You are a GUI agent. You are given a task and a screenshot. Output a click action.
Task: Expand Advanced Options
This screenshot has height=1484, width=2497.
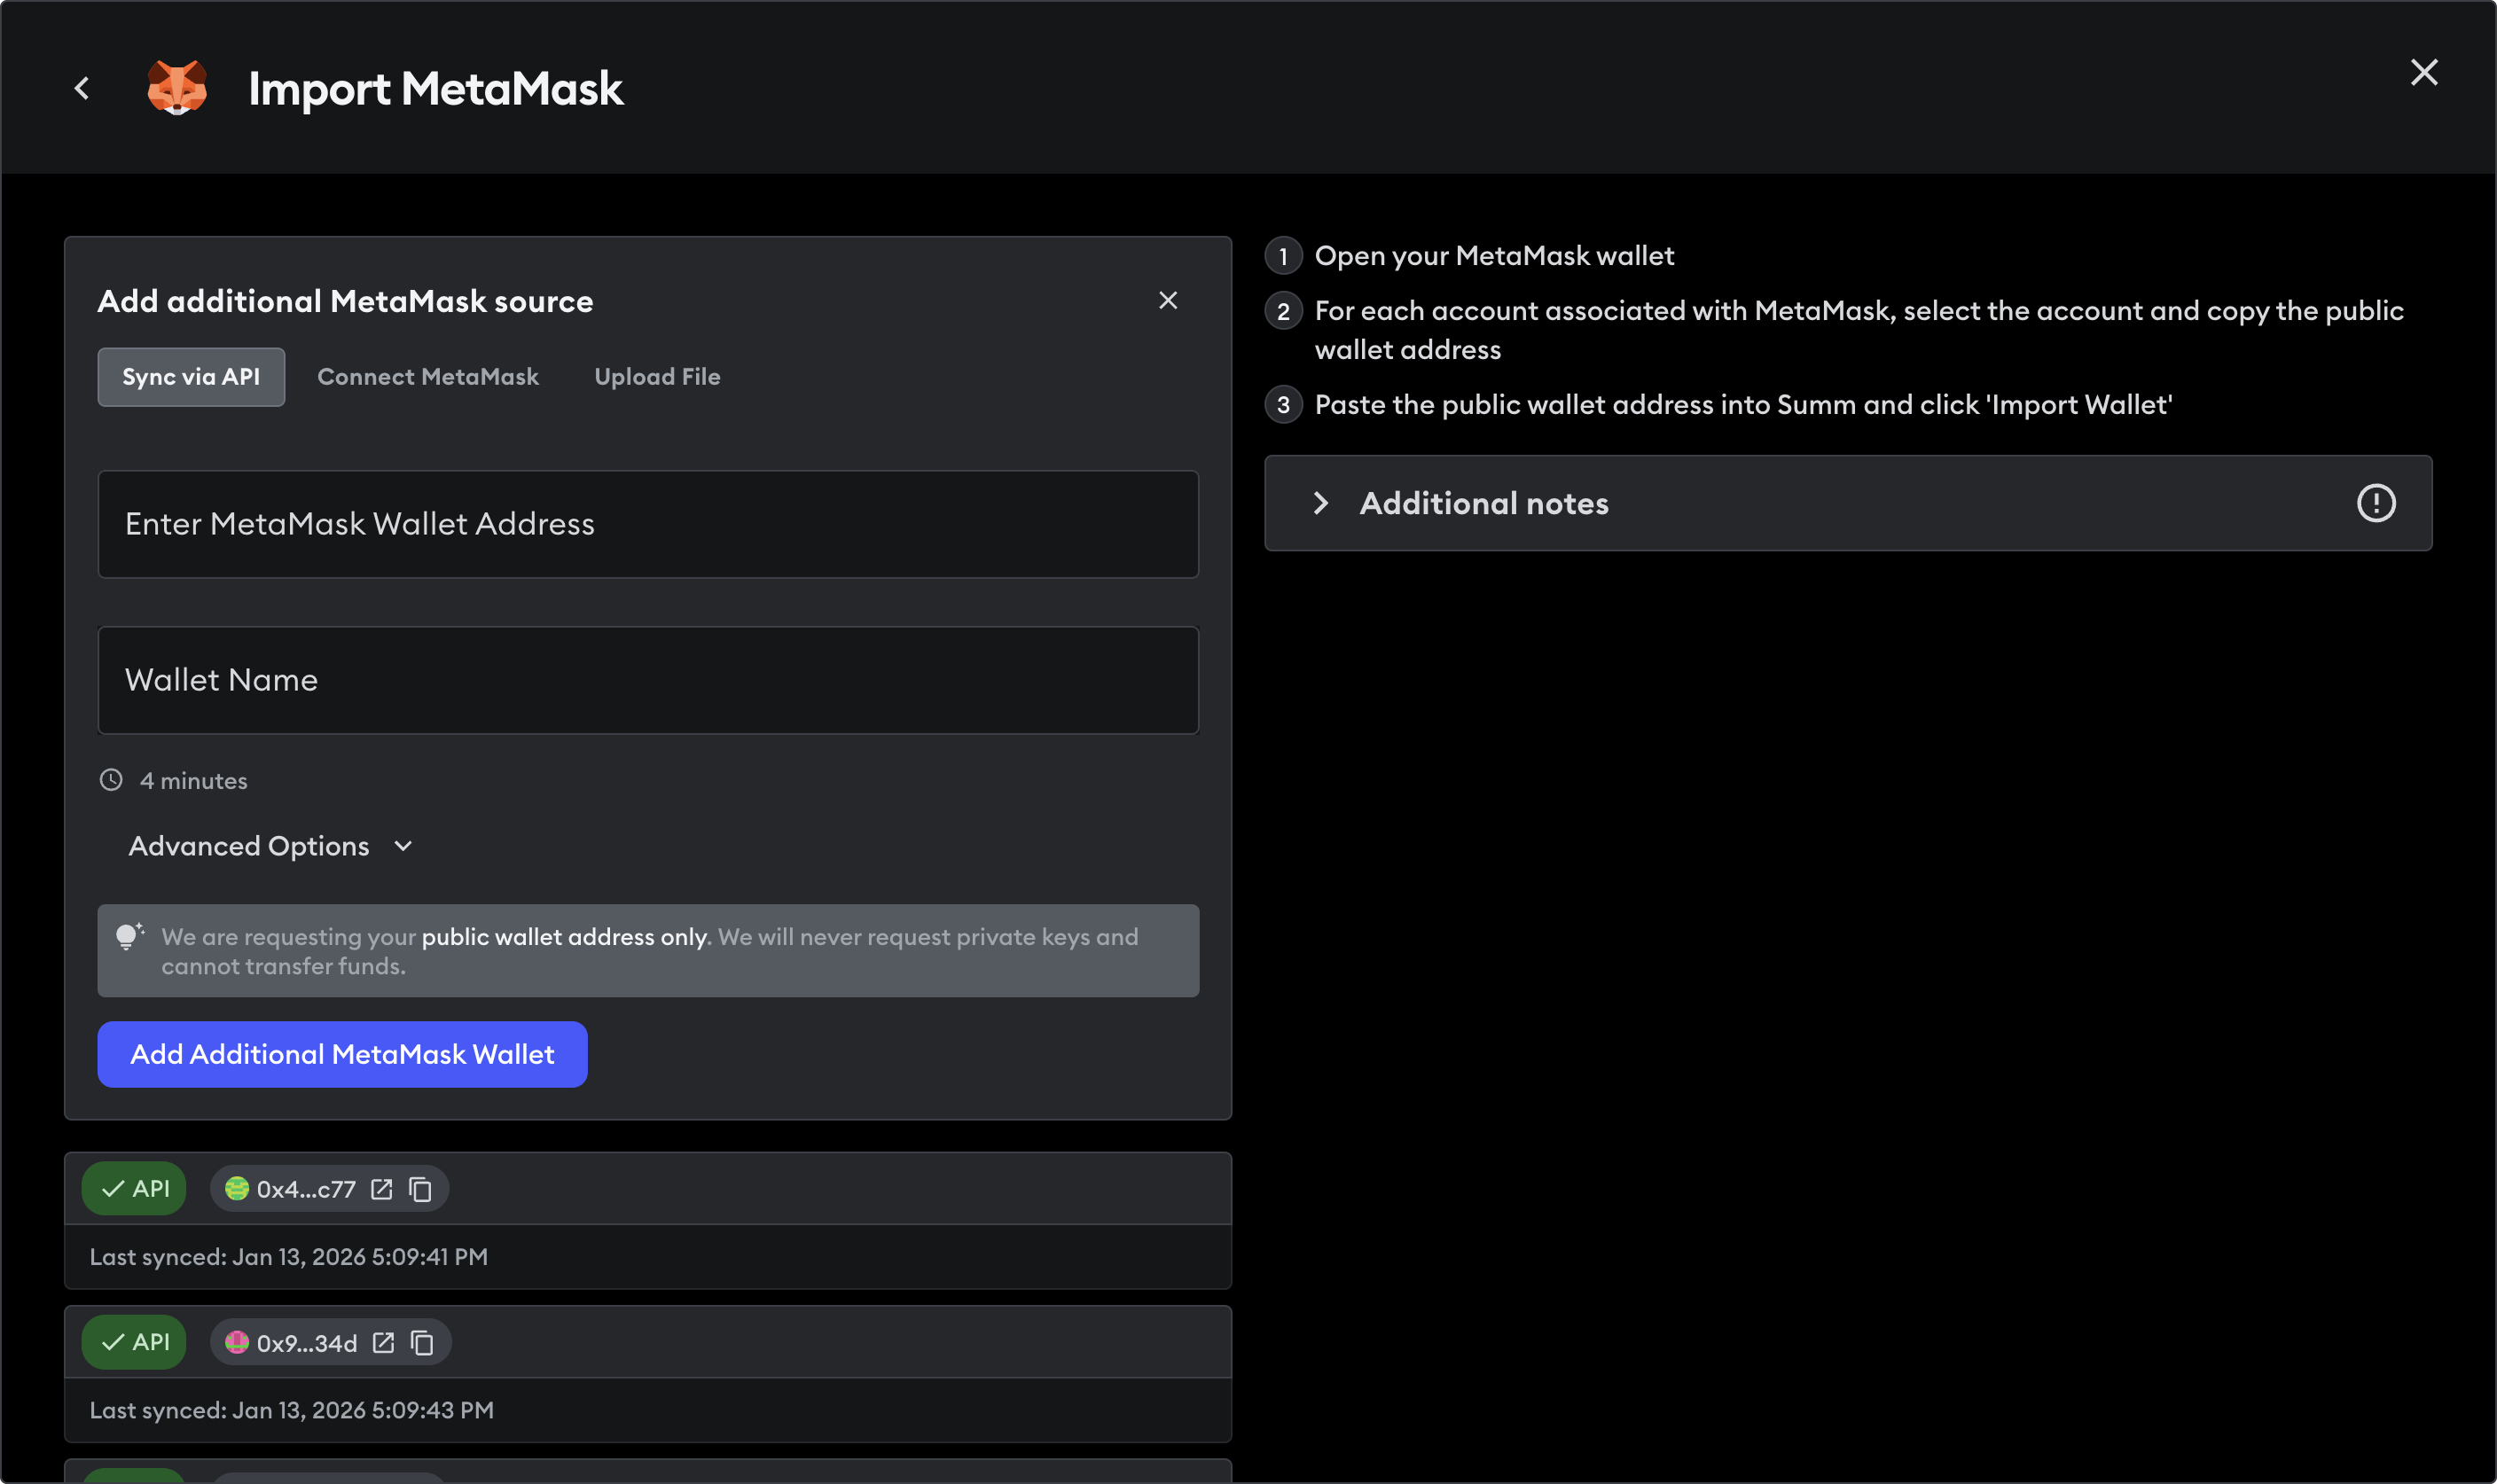[271, 846]
